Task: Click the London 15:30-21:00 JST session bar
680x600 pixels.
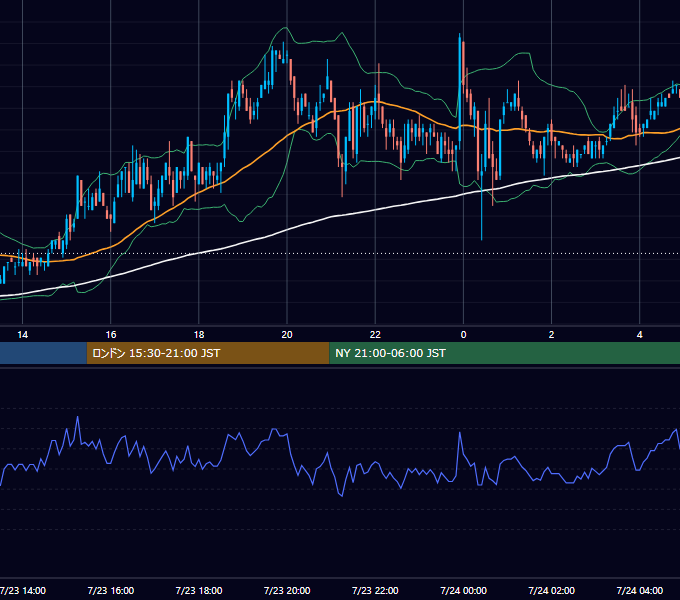Action: tap(208, 353)
